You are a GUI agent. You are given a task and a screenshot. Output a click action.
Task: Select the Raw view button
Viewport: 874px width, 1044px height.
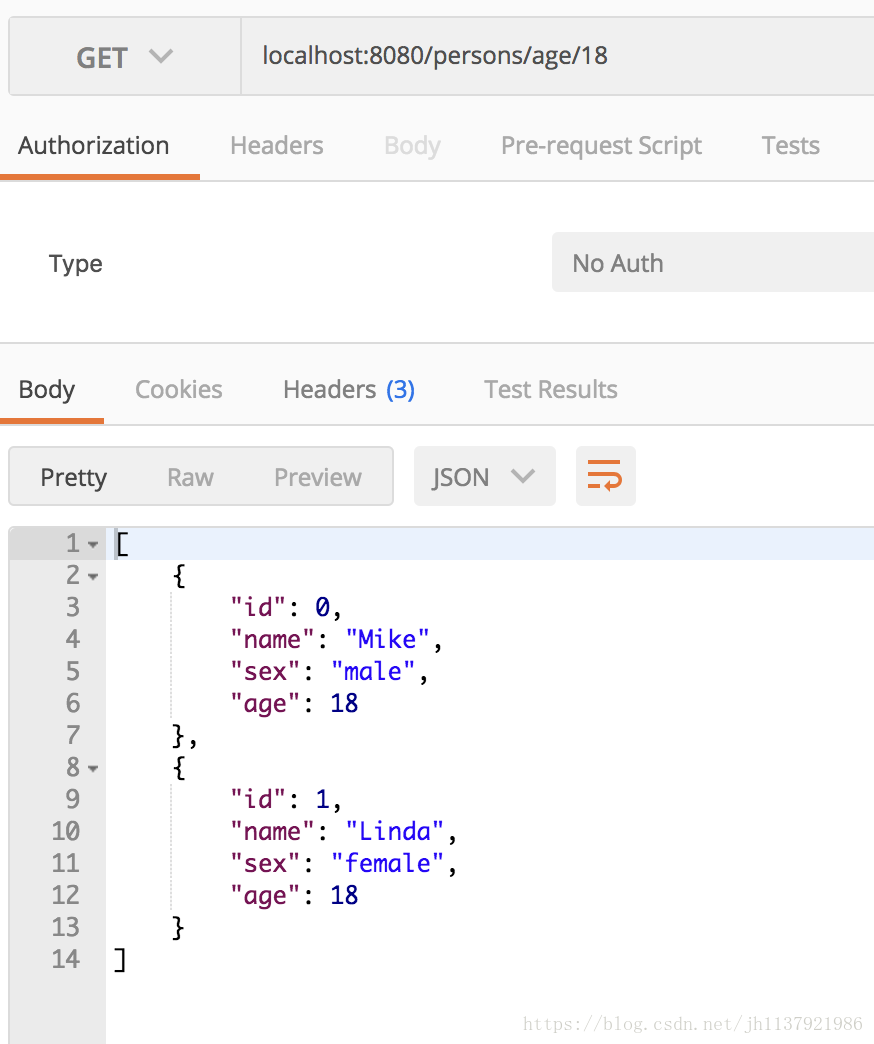click(x=190, y=477)
